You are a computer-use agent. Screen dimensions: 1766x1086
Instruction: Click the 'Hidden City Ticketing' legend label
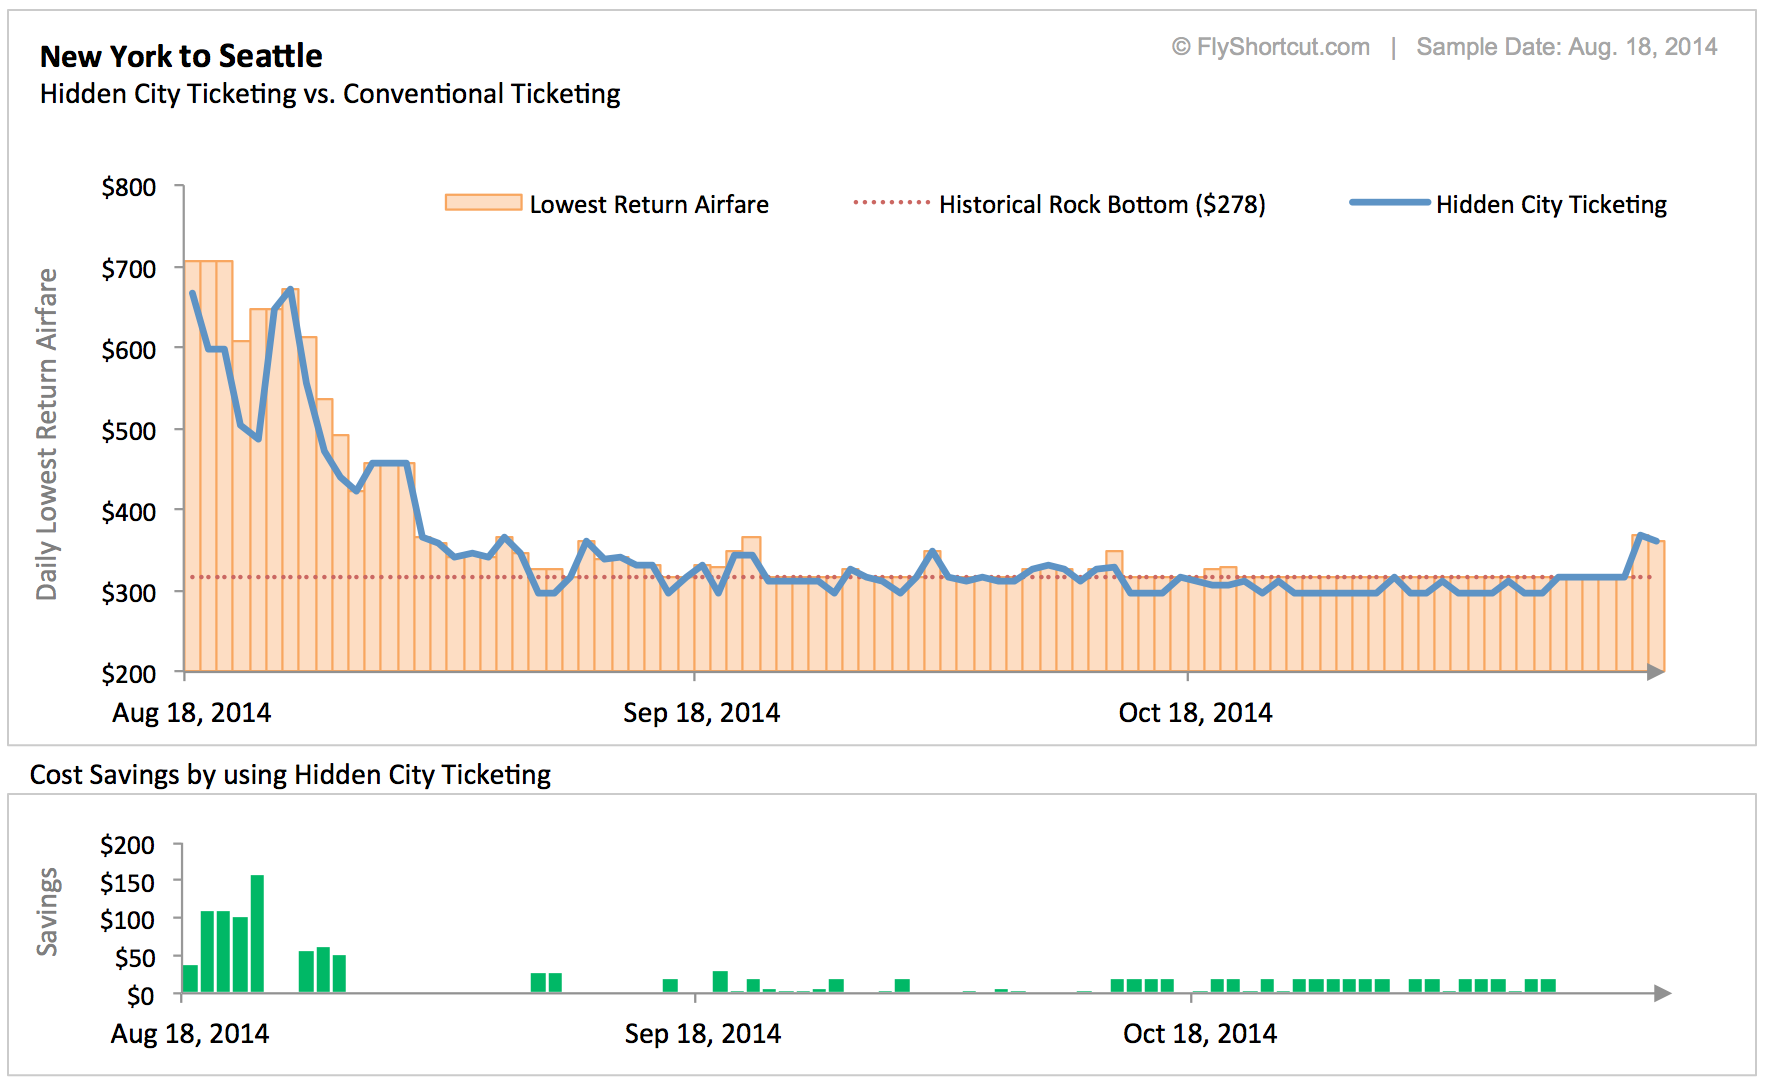pos(1551,204)
